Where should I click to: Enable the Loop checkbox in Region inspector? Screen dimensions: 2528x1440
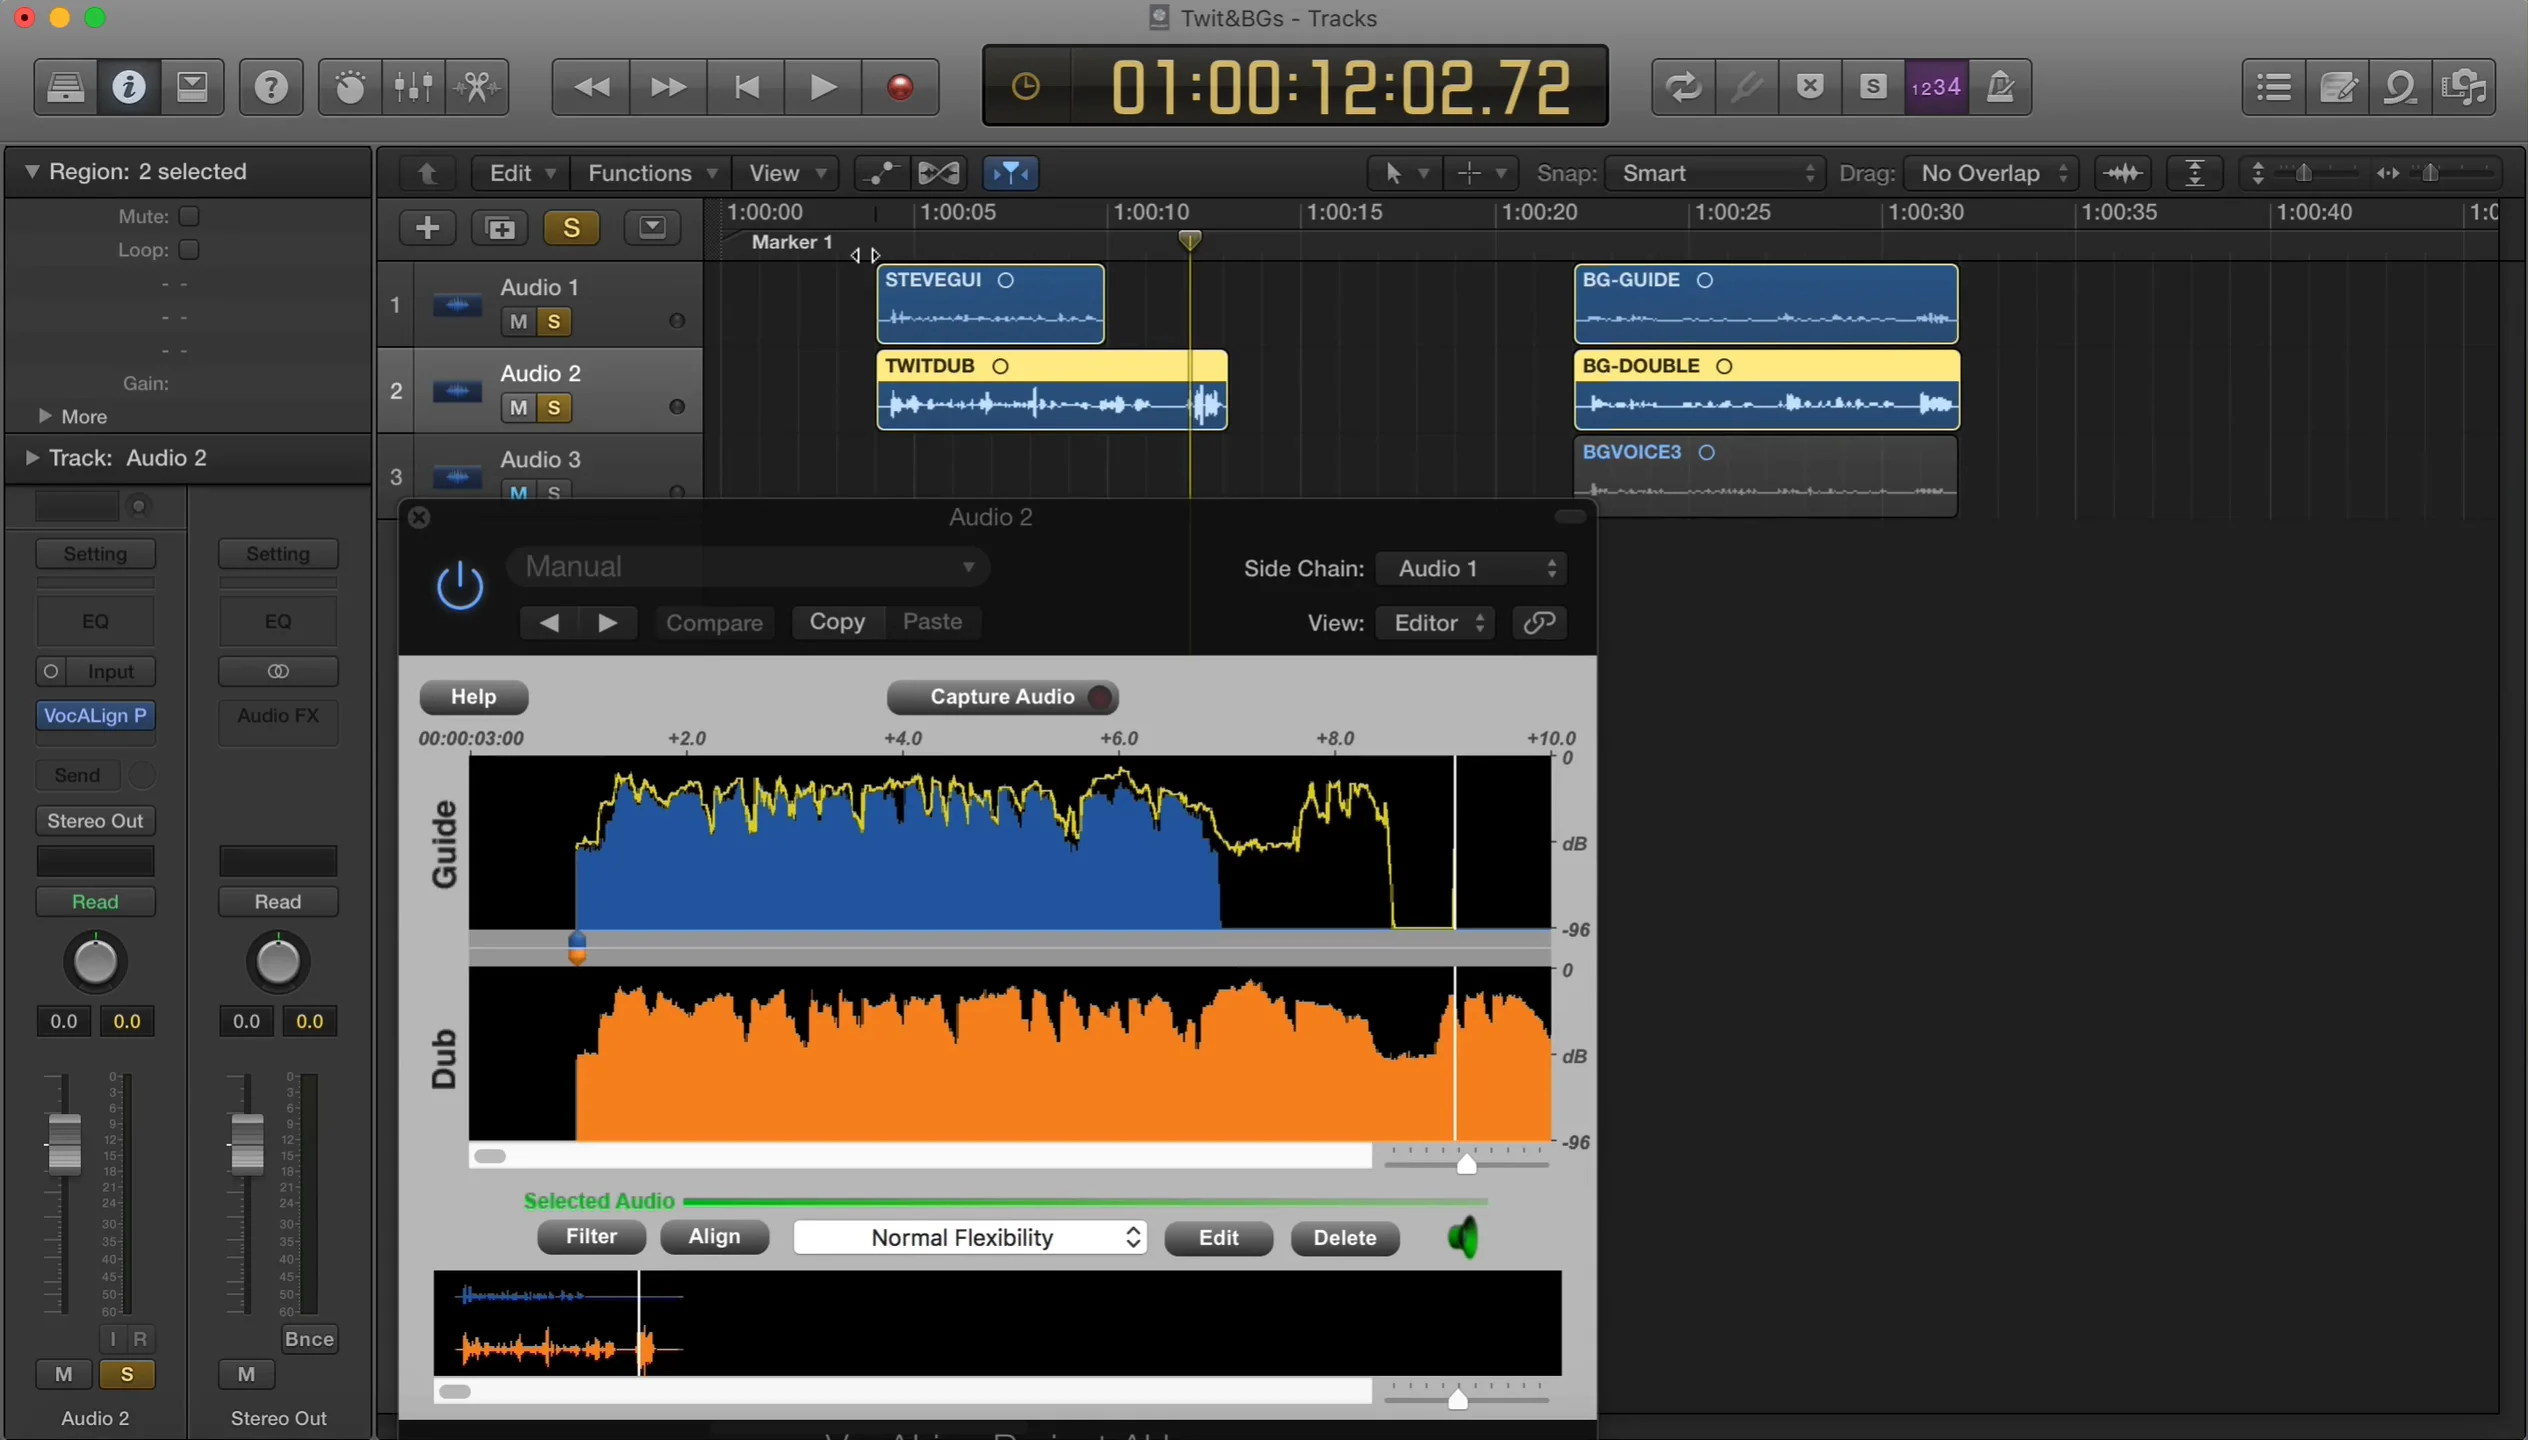[190, 250]
